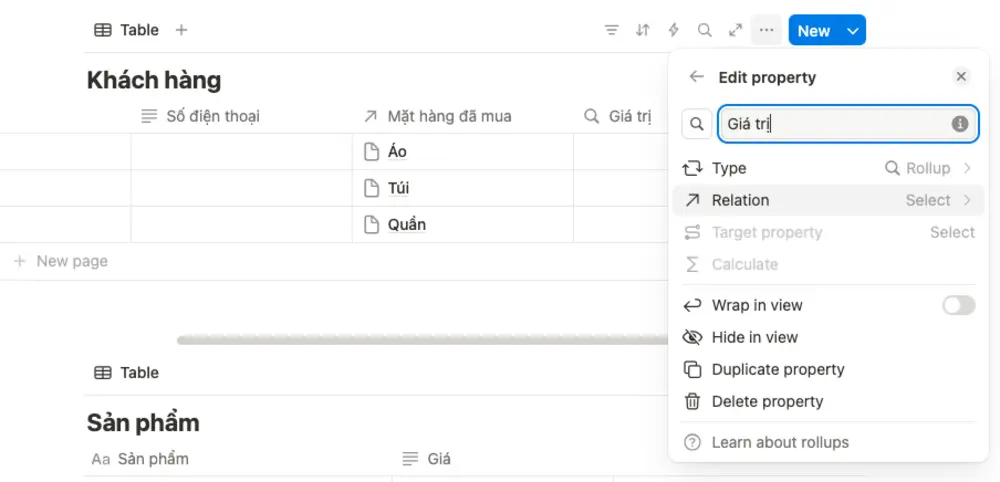Expand the New button dropdown arrow

coord(853,31)
